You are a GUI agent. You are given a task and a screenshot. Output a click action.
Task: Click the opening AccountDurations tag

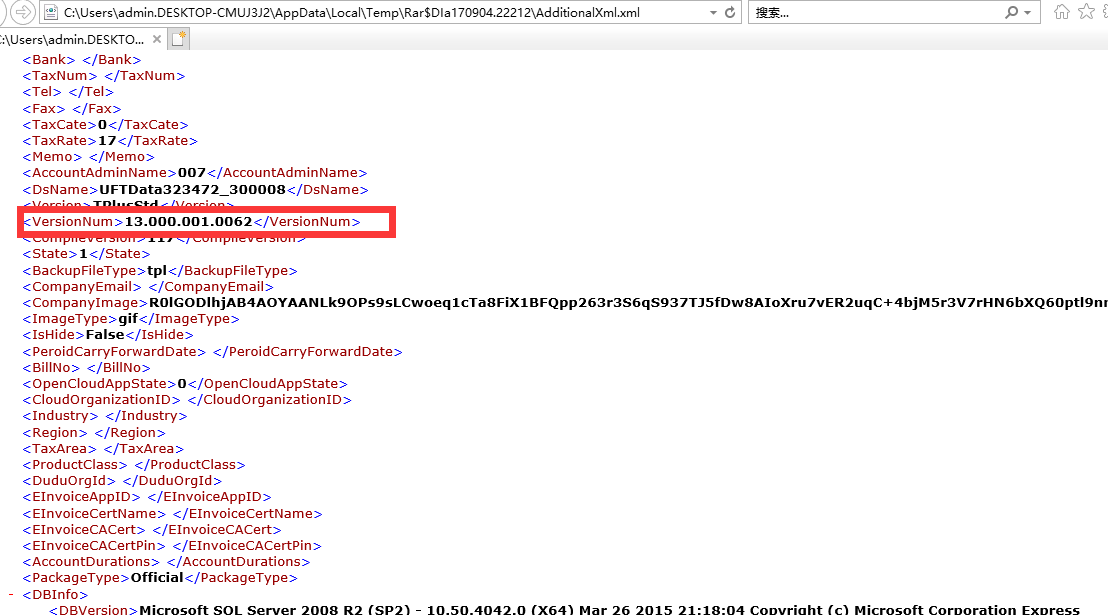click(x=92, y=562)
